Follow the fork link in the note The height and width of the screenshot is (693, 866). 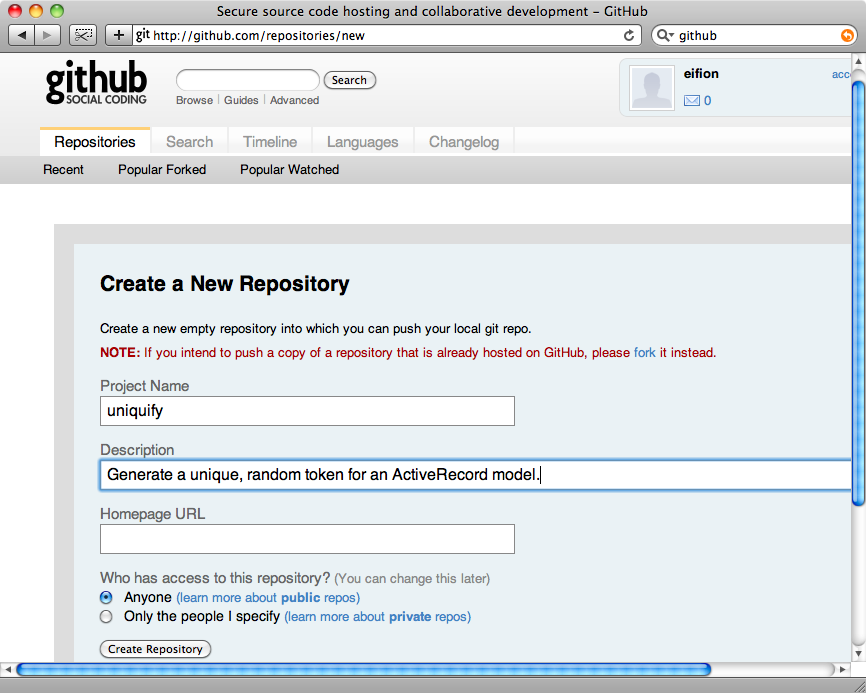(645, 352)
